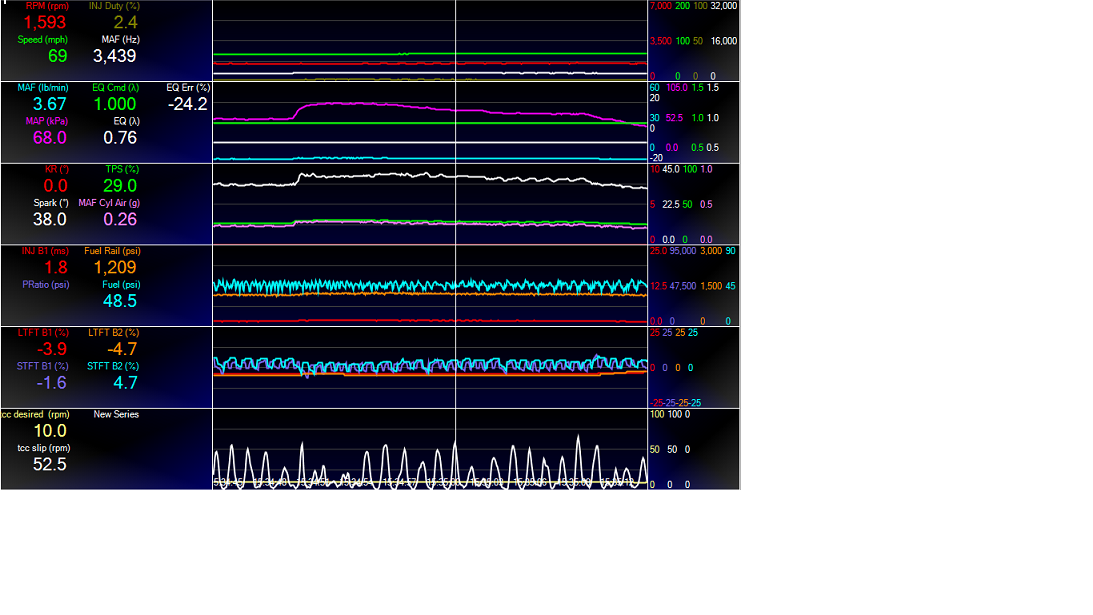1093x615 pixels.
Task: Select the INJ B1 (ms) channel label
Action: (x=43, y=251)
